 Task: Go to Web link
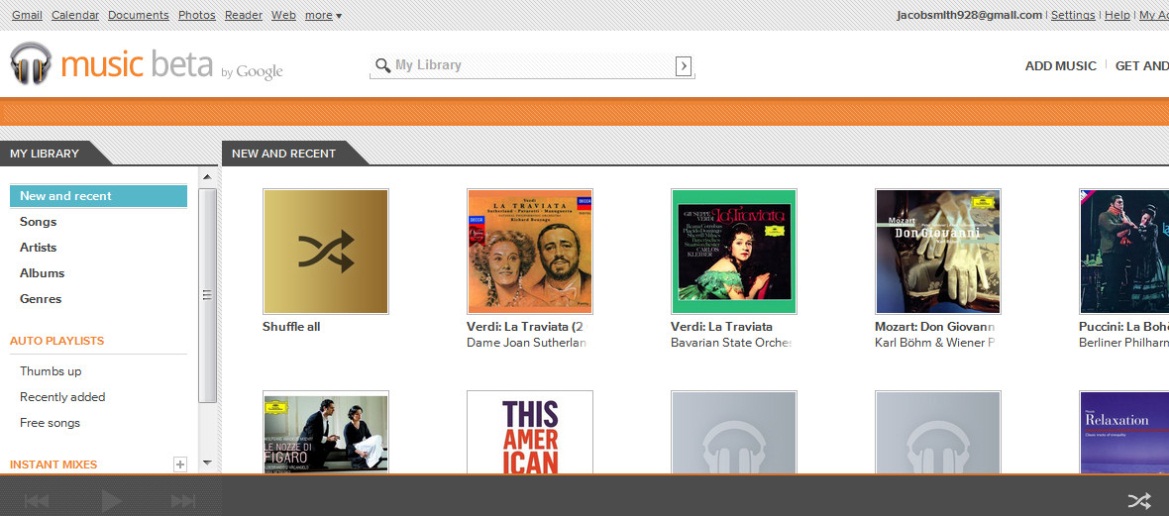283,15
